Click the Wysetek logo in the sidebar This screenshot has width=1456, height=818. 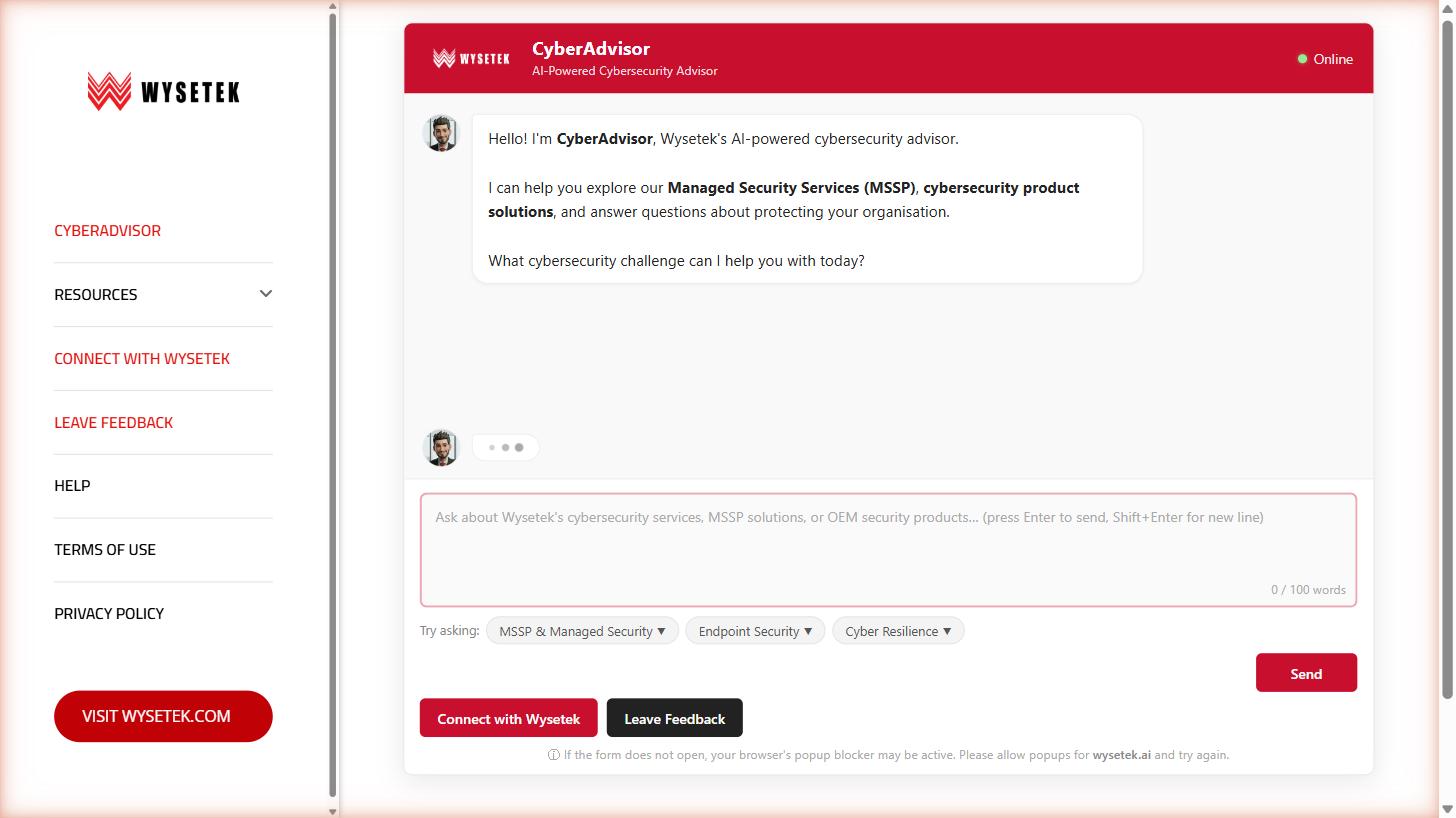(163, 90)
